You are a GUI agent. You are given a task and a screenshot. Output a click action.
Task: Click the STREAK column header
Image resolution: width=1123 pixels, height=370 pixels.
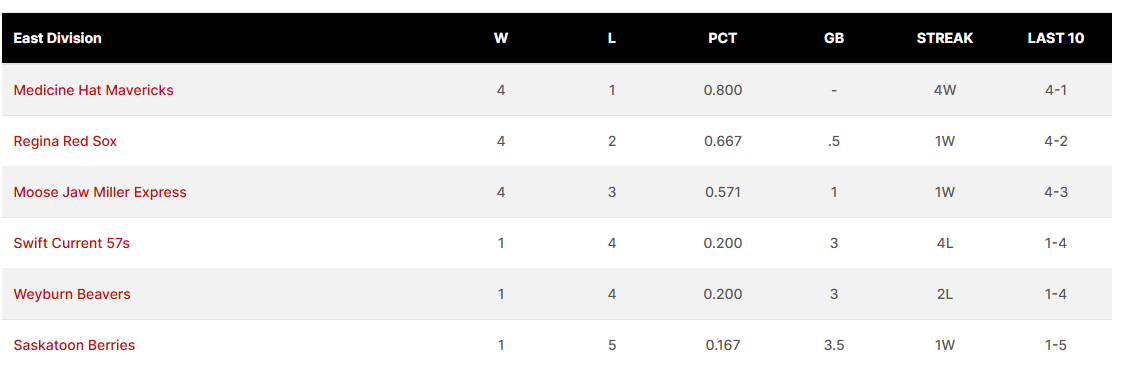tap(945, 38)
